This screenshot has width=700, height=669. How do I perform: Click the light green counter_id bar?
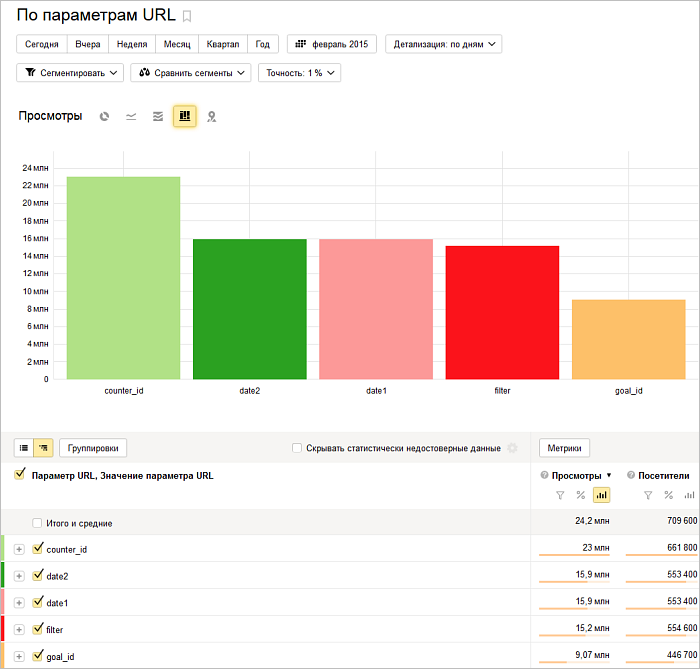[124, 278]
